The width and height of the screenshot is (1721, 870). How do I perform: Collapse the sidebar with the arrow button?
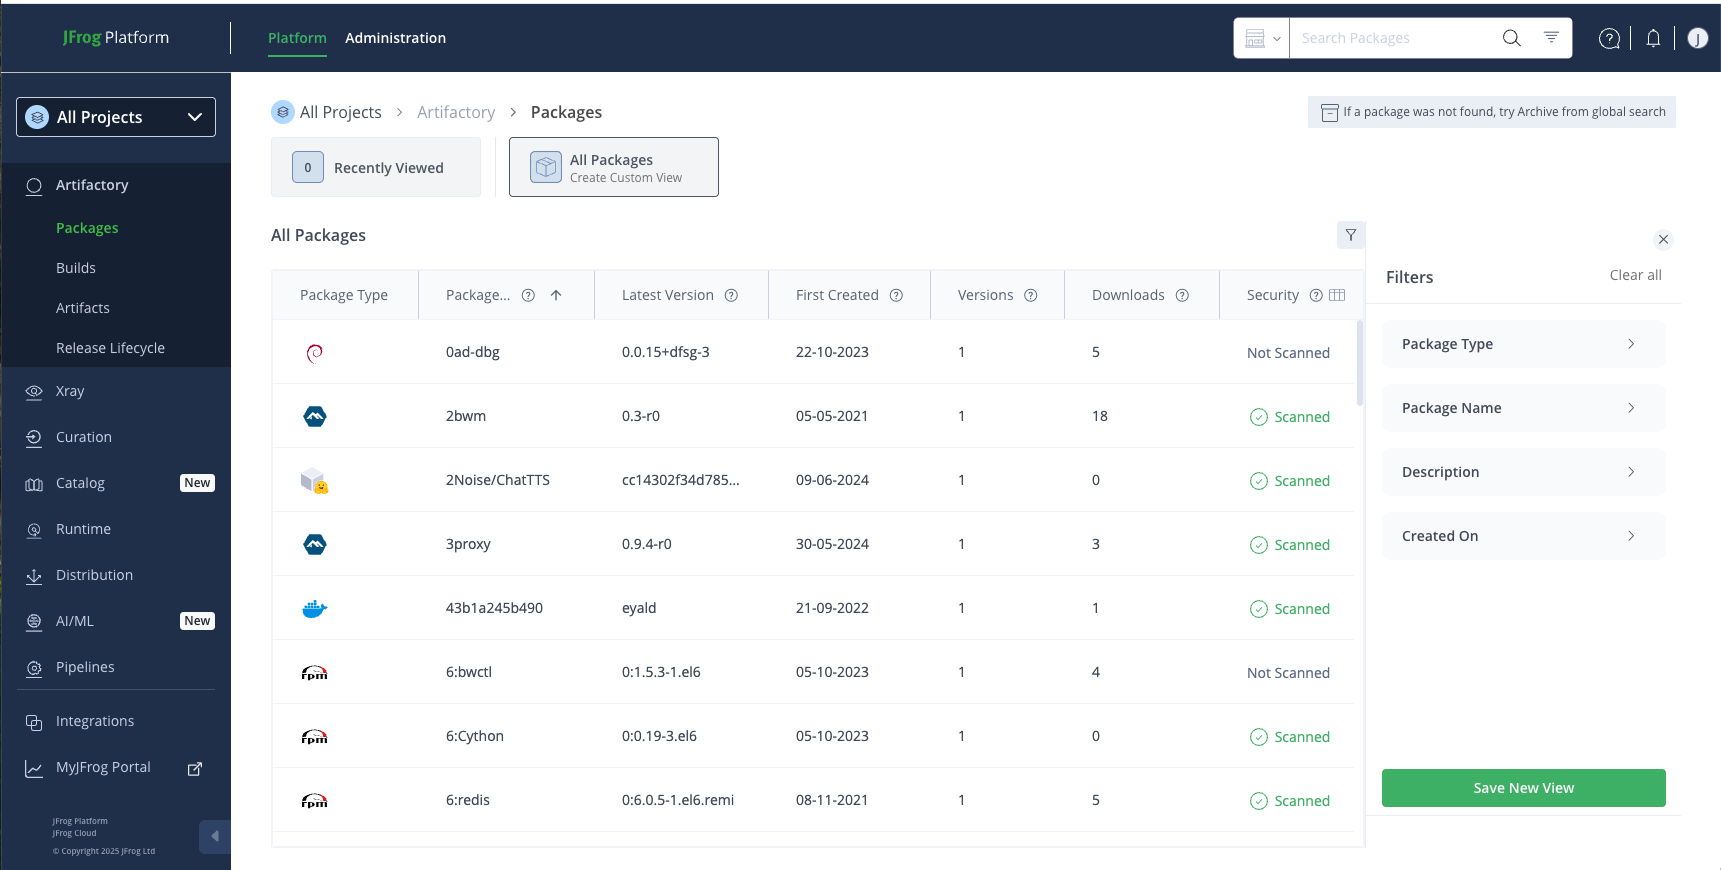214,837
